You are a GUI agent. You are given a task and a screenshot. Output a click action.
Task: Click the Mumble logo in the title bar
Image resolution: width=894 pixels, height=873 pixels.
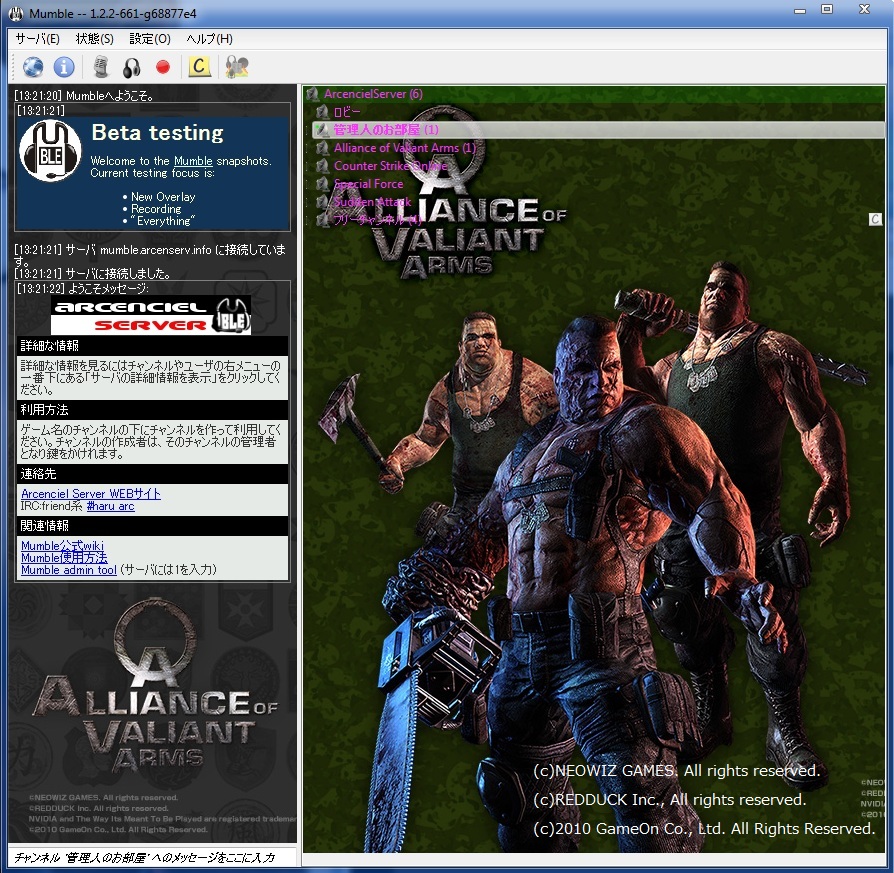pos(16,13)
